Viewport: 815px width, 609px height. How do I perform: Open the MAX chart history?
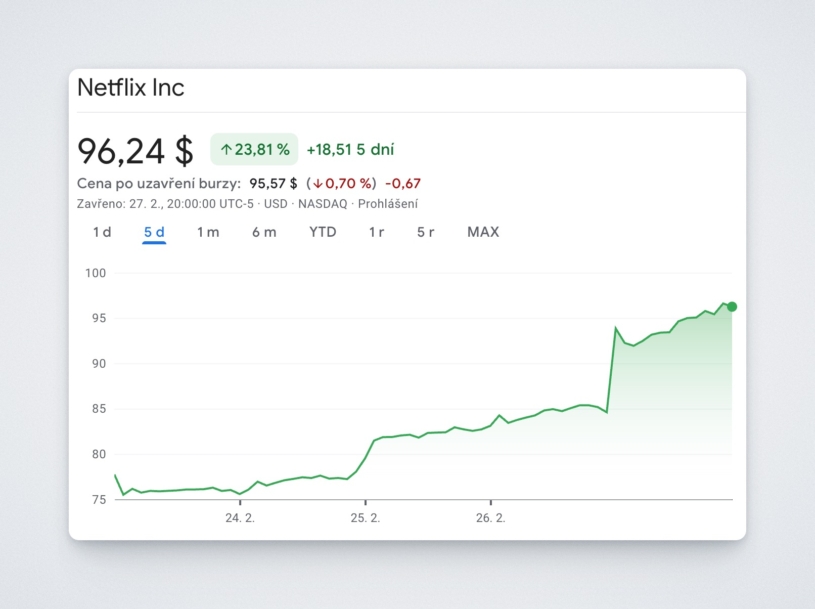(482, 232)
